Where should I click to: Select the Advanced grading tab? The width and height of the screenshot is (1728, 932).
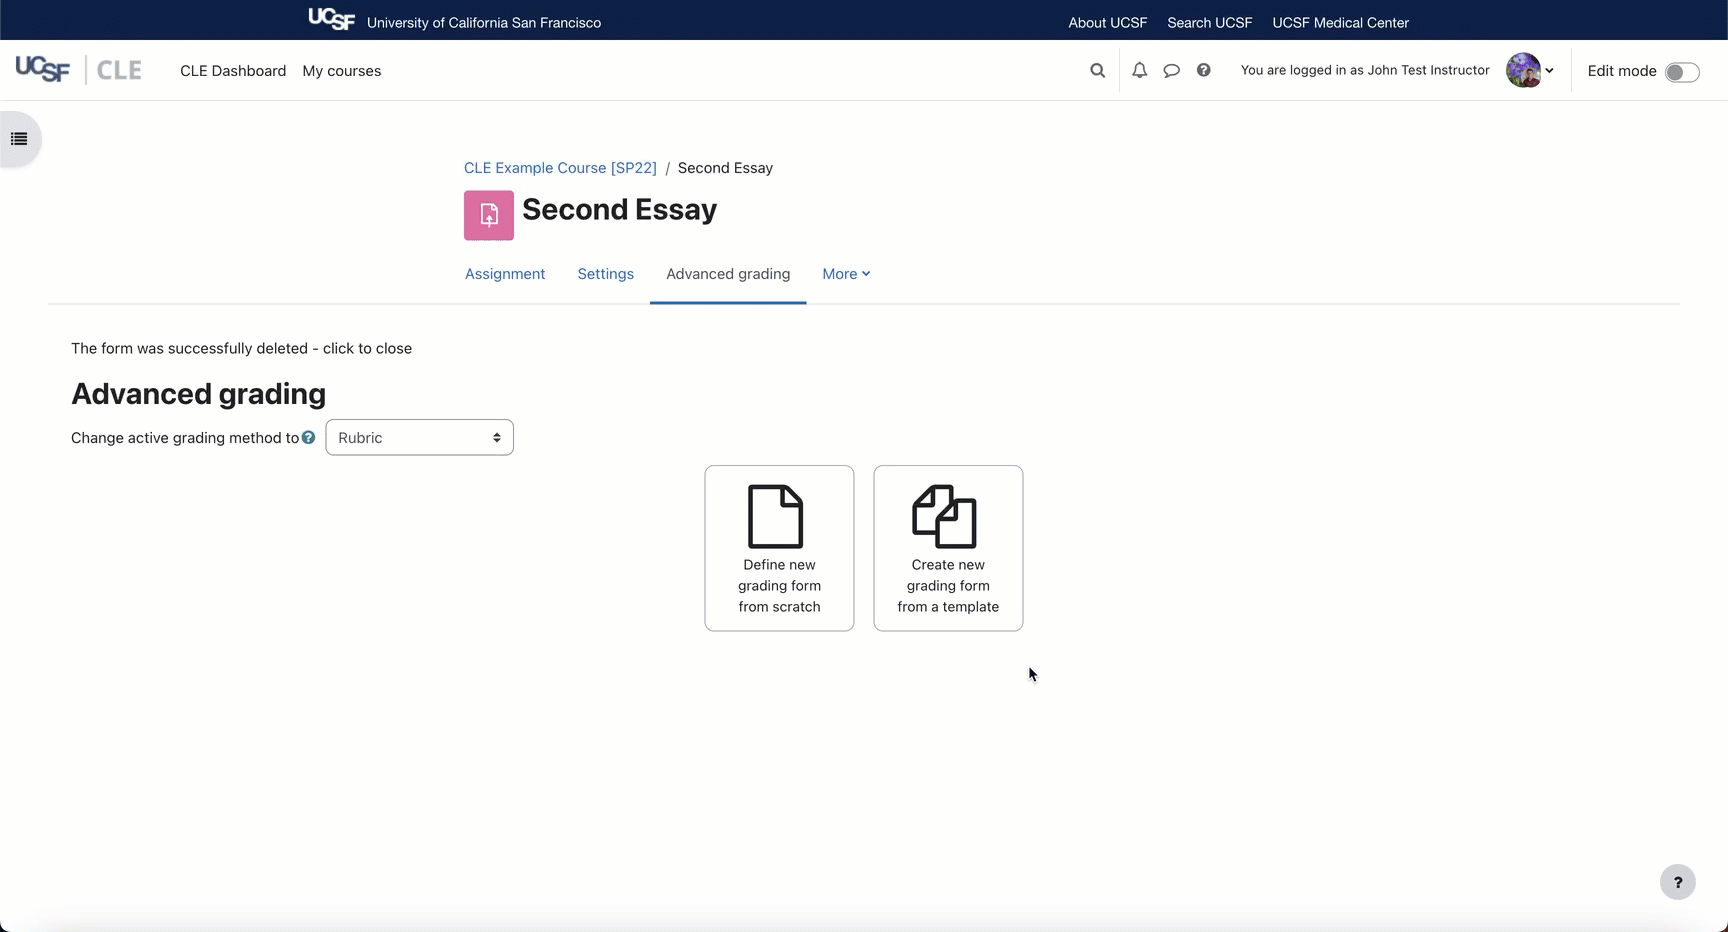(728, 274)
